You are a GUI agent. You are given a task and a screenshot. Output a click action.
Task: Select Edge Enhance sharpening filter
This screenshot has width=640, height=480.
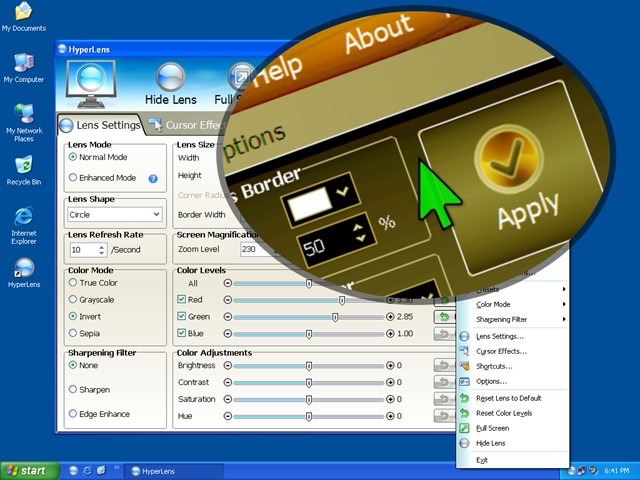(x=100, y=414)
